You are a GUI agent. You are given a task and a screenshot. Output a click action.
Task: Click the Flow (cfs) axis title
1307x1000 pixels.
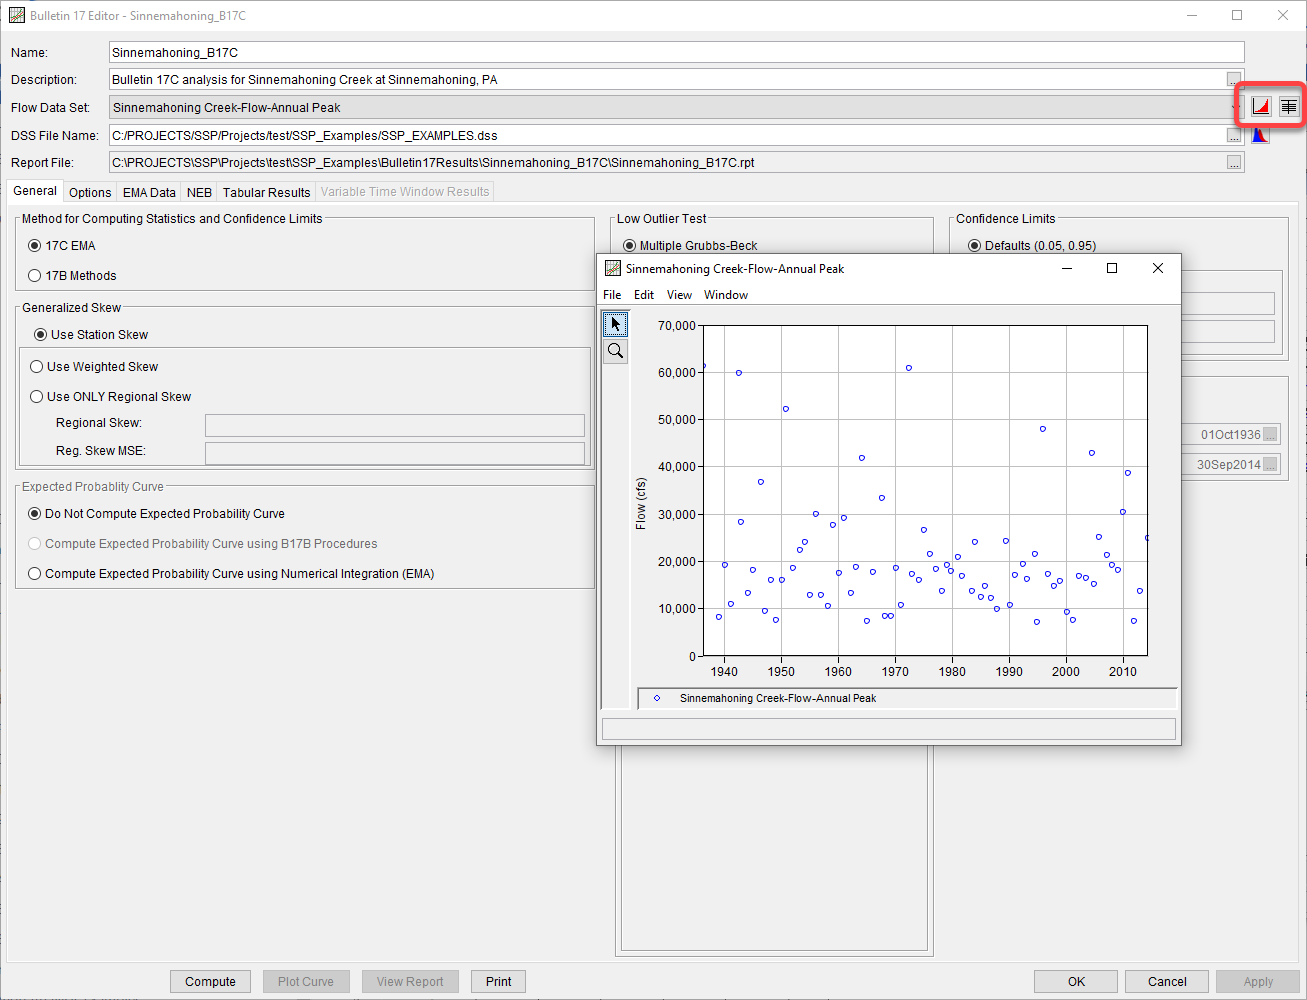[x=641, y=503]
